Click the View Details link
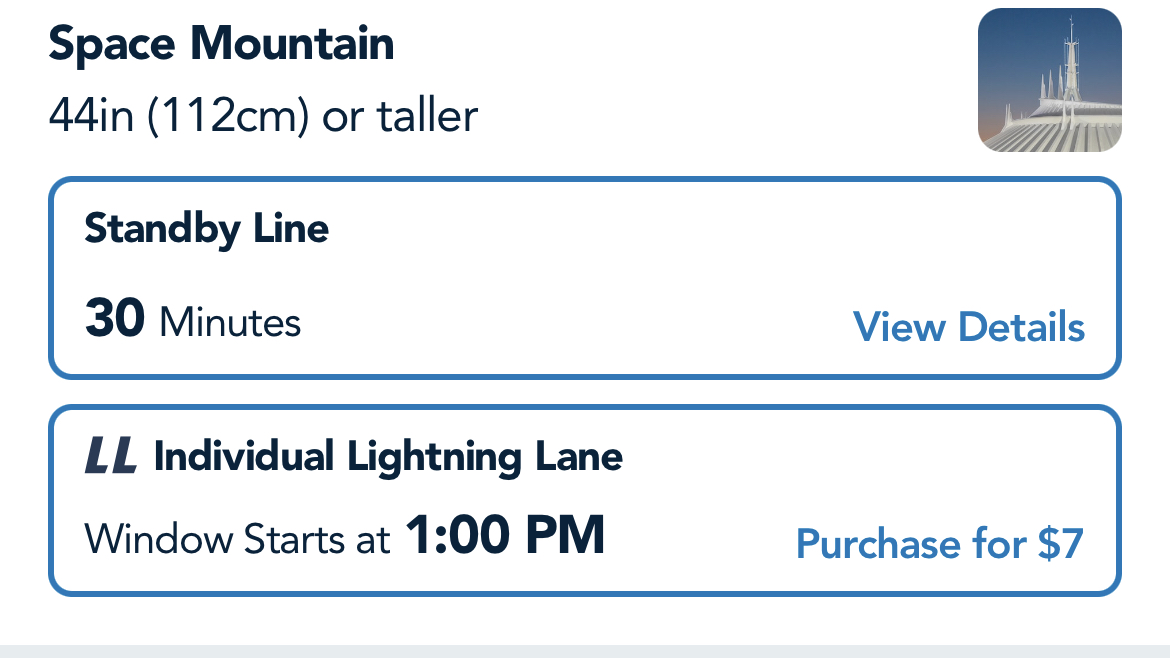The image size is (1170, 658). click(x=968, y=327)
